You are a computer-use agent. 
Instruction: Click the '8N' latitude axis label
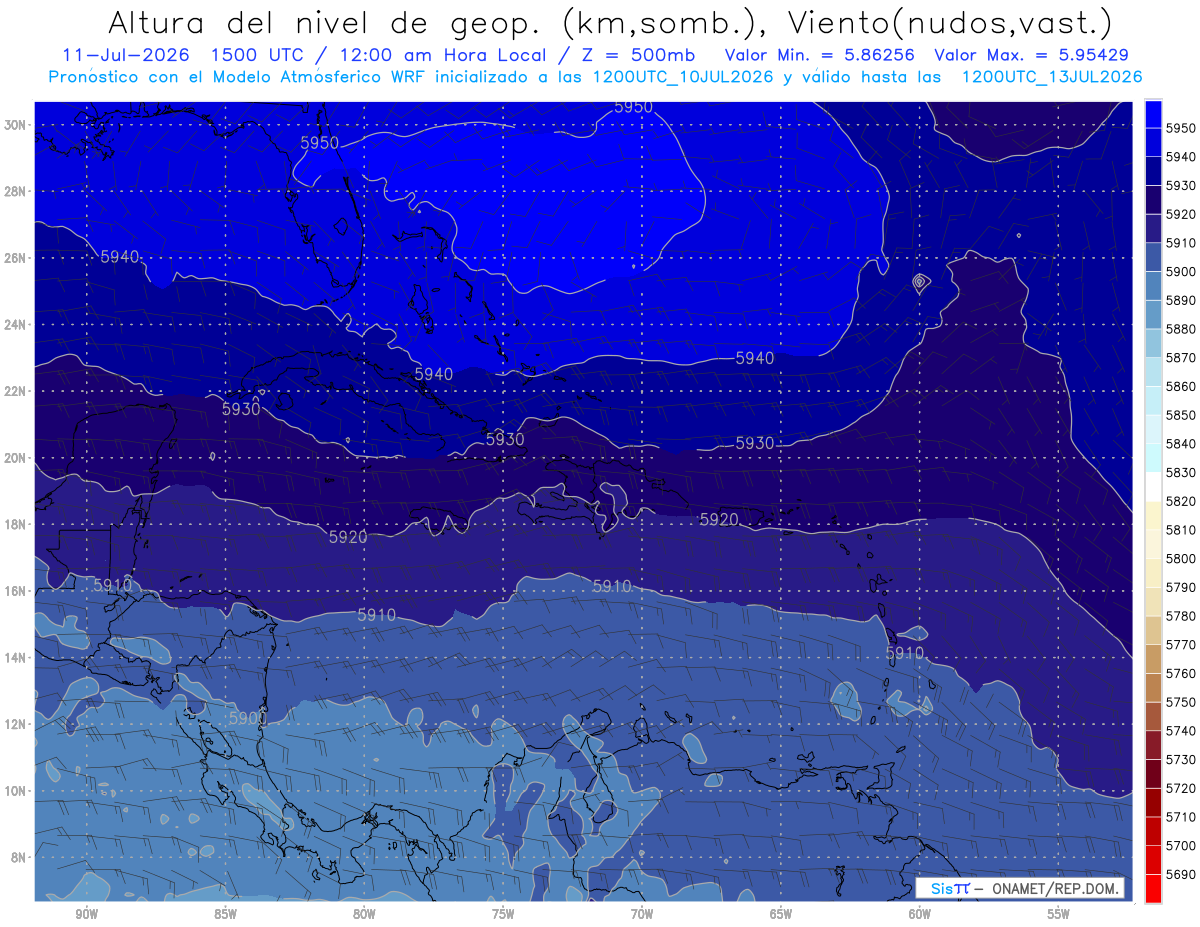pyautogui.click(x=20, y=858)
